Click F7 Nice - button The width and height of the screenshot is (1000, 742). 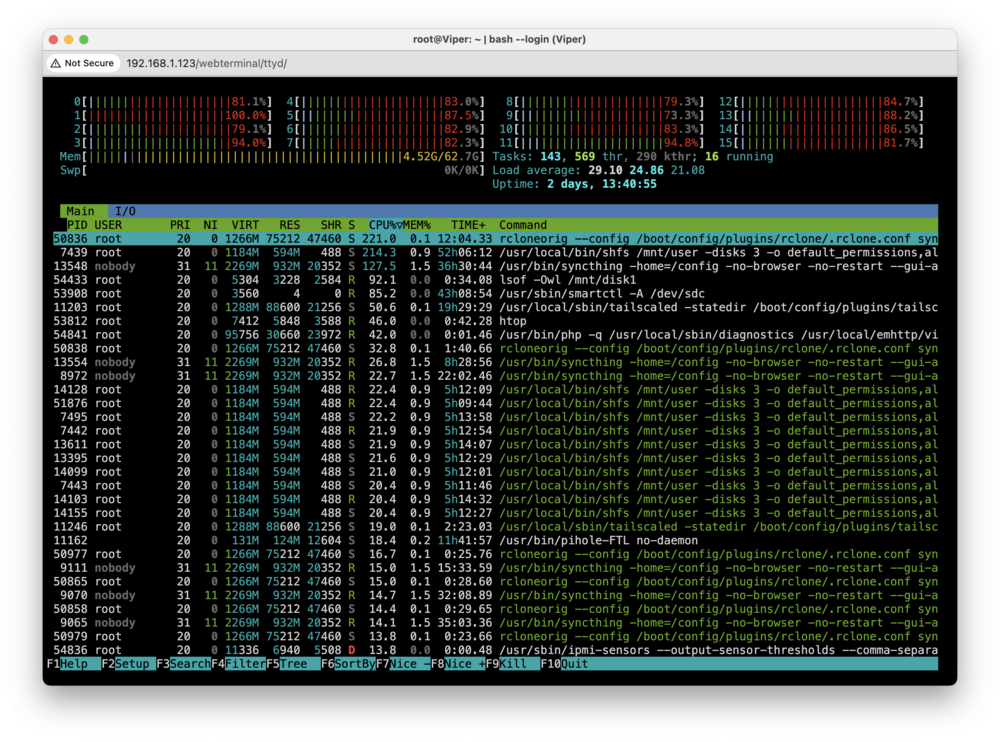403,664
